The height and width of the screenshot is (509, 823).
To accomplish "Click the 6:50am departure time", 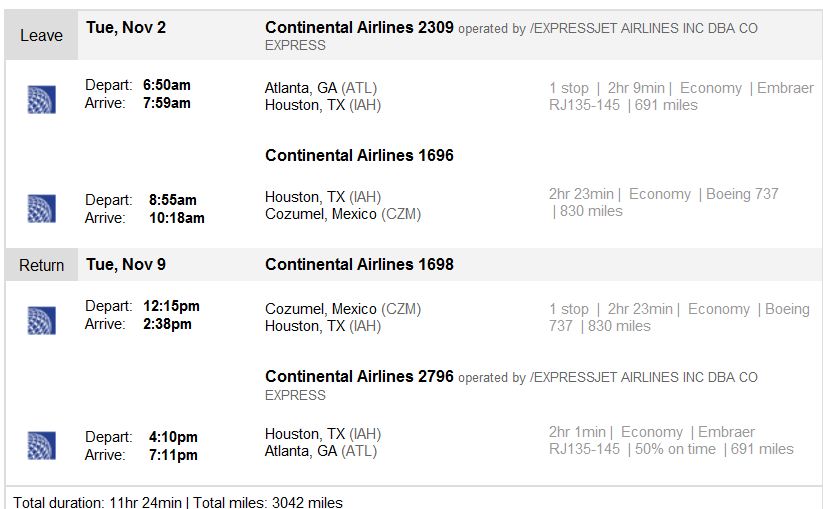I will click(167, 85).
